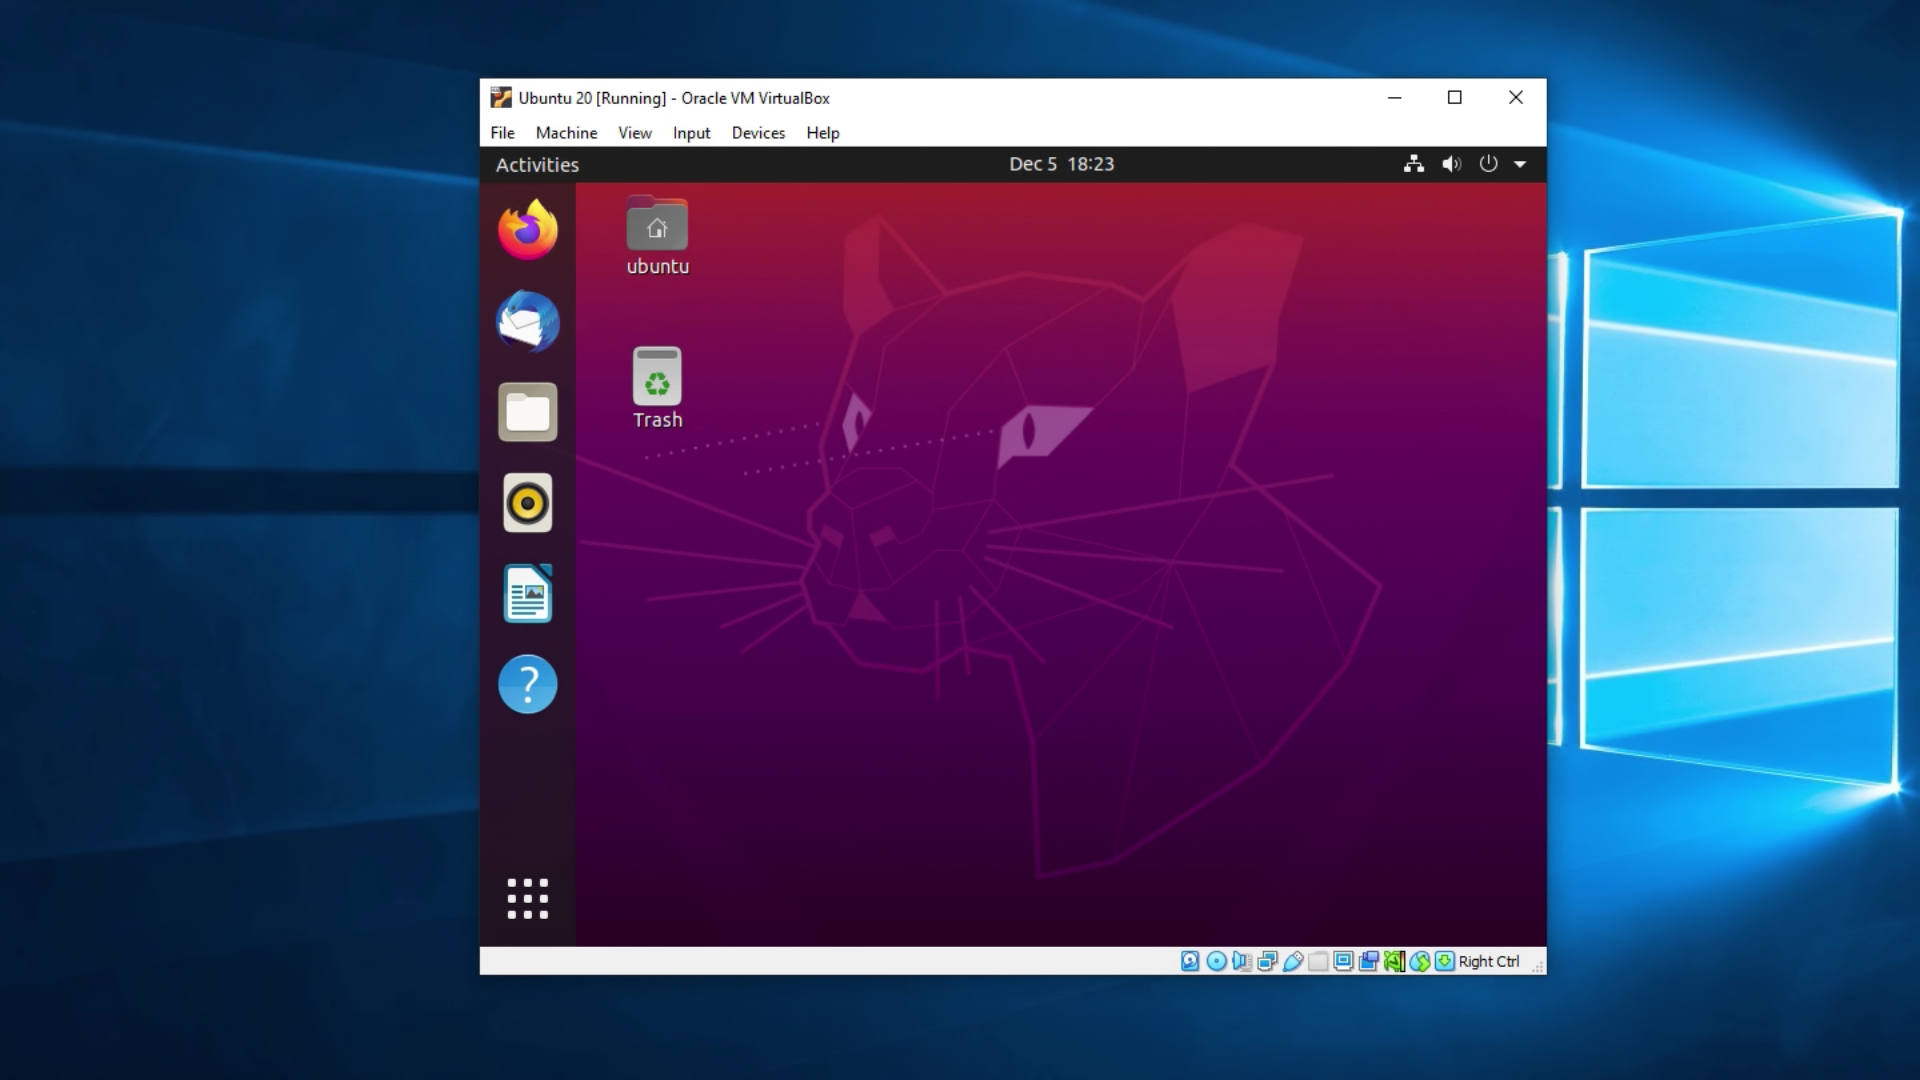This screenshot has width=1920, height=1080.
Task: Toggle the speaker volume icon
Action: (1451, 164)
